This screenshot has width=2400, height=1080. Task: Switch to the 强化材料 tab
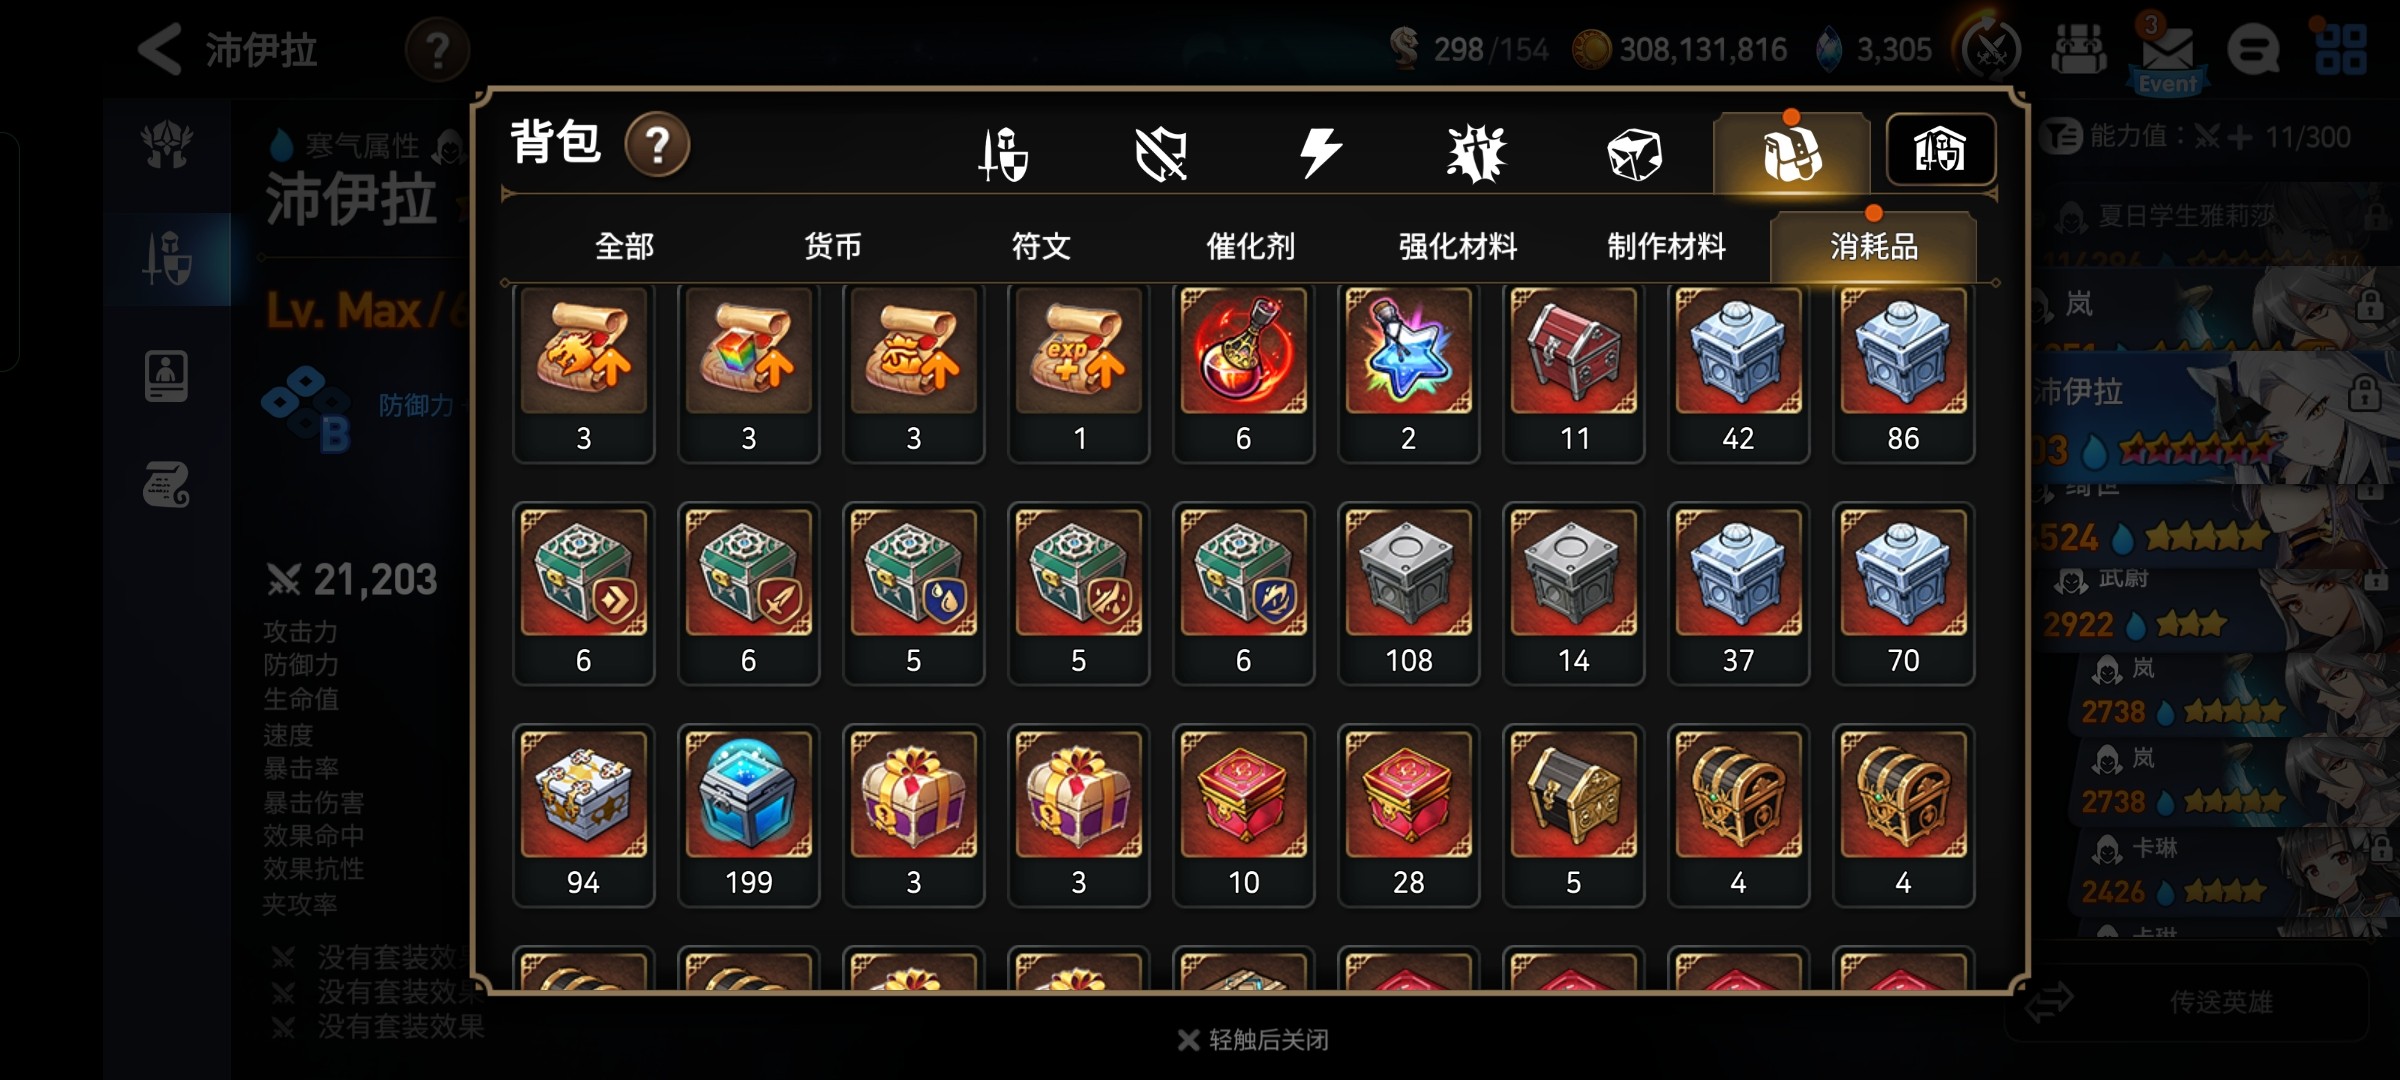pos(1458,246)
